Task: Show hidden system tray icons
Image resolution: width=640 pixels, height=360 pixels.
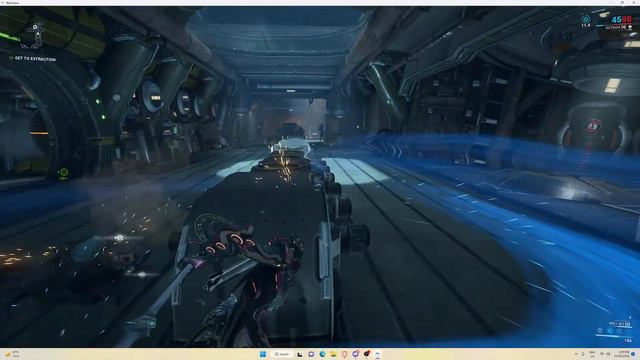Action: tap(576, 354)
